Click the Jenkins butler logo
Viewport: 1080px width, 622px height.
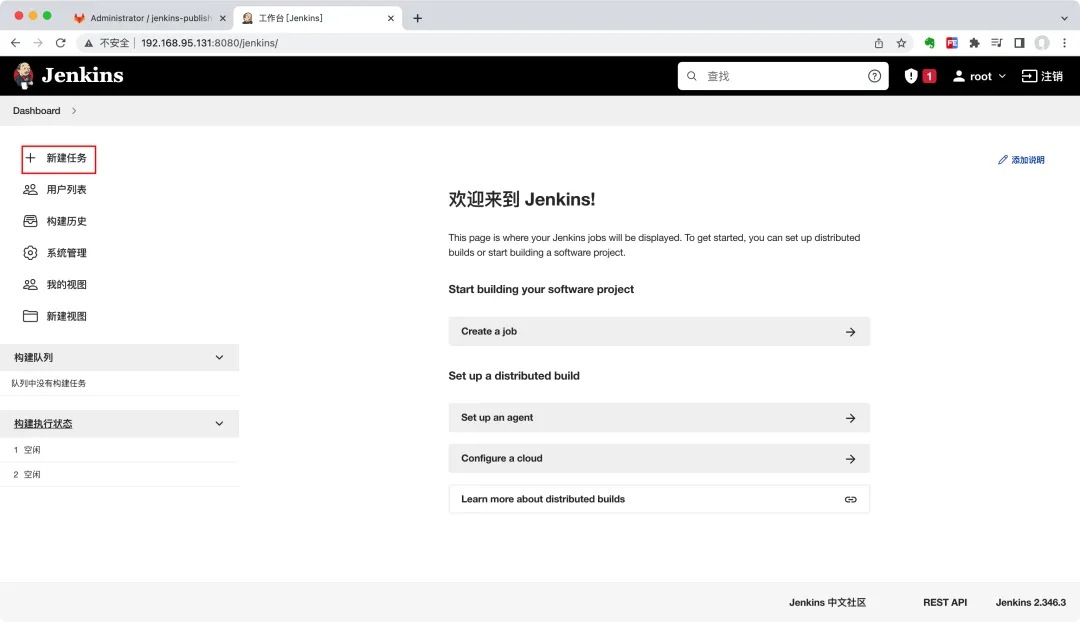(x=24, y=76)
